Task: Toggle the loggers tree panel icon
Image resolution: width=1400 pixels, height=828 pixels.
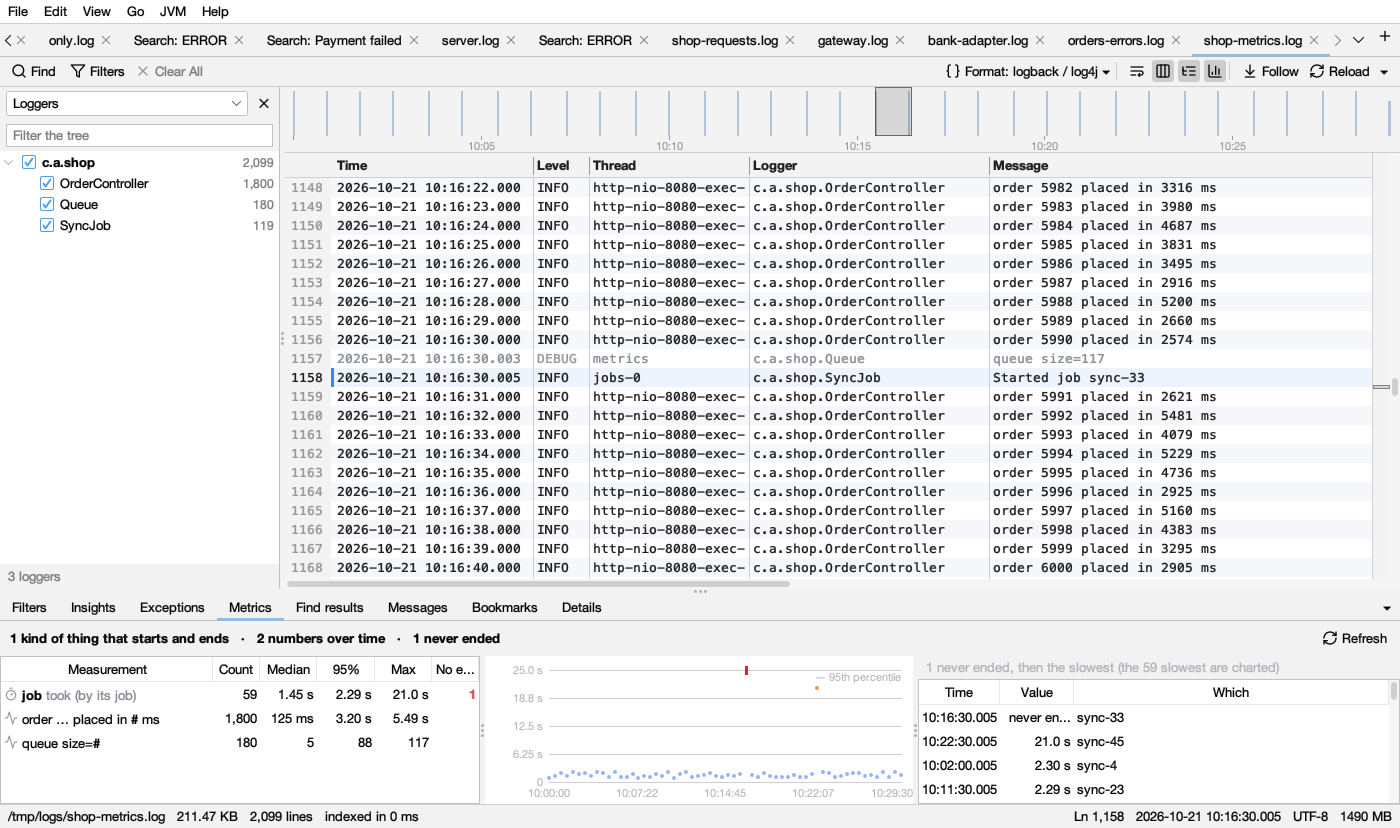Action: (1189, 71)
